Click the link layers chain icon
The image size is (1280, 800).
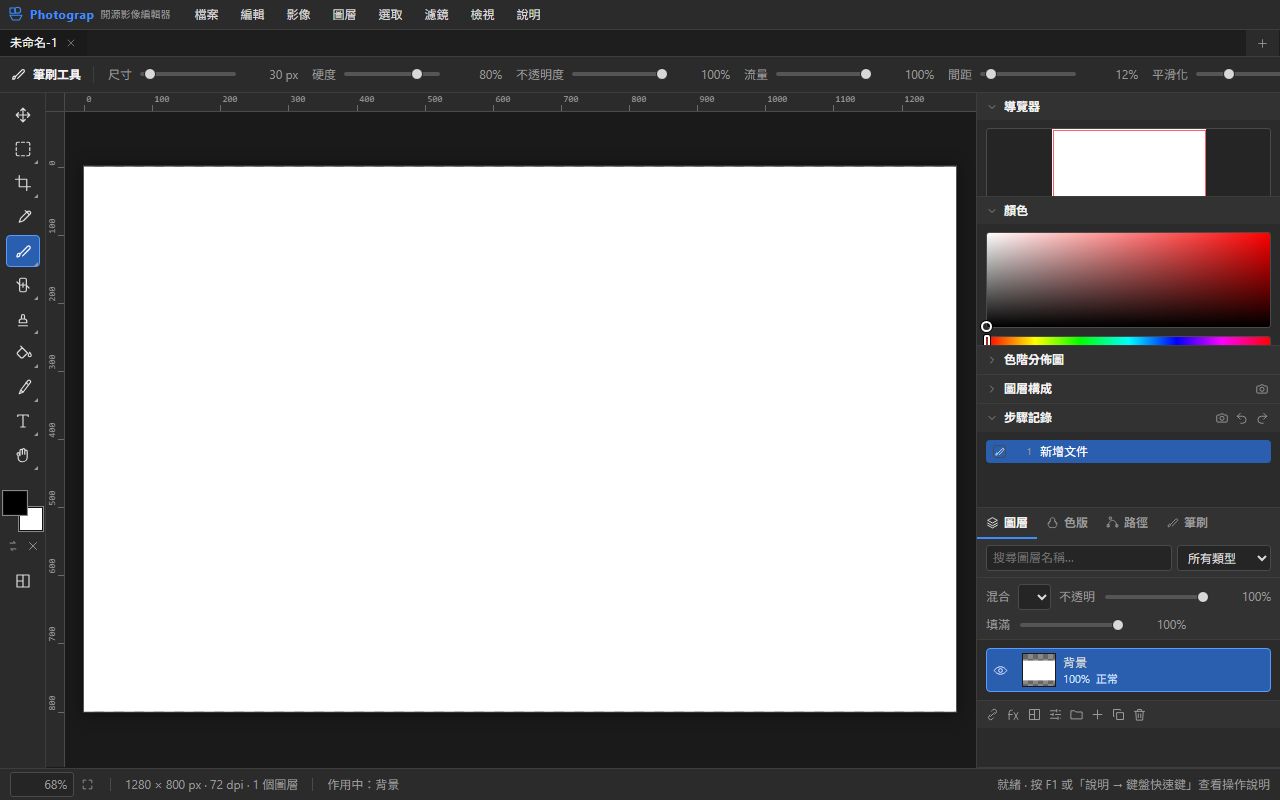pos(992,715)
